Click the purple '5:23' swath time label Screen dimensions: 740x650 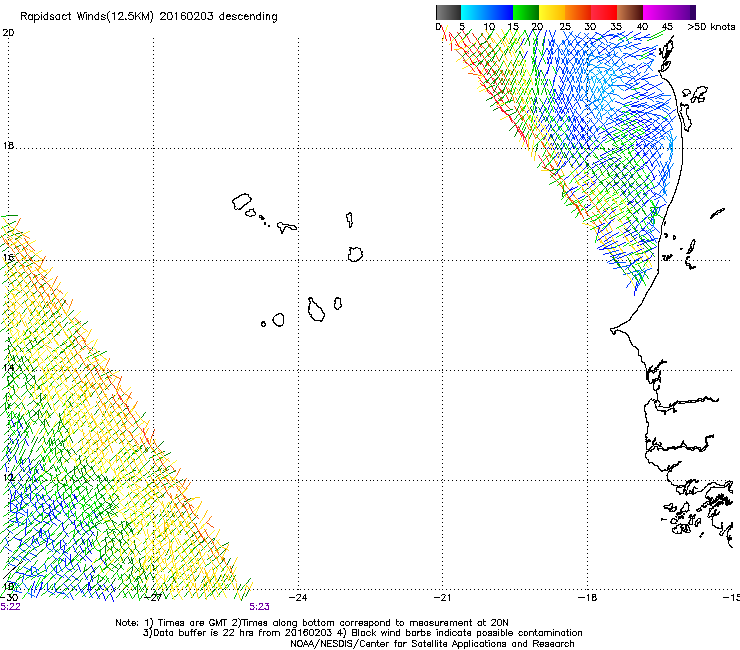coord(260,607)
